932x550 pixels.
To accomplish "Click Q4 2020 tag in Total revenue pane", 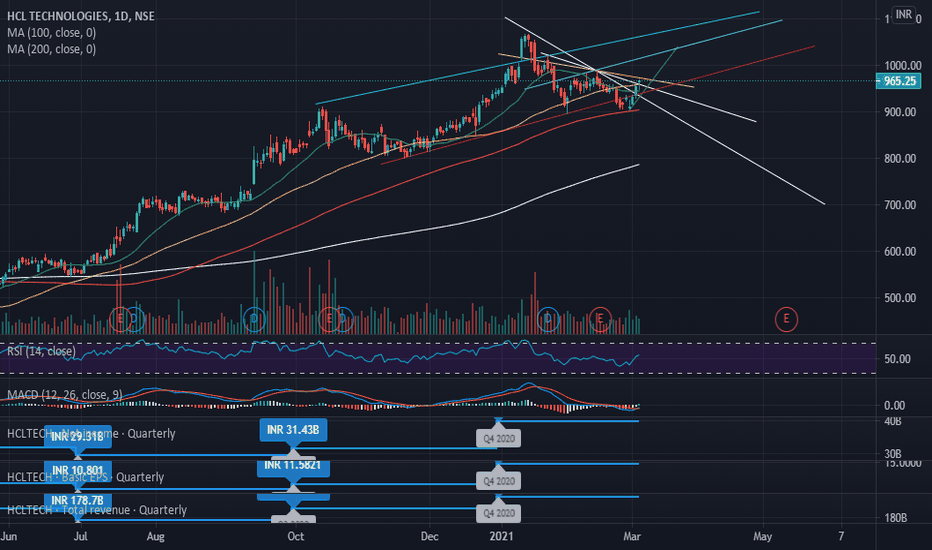I will [499, 513].
